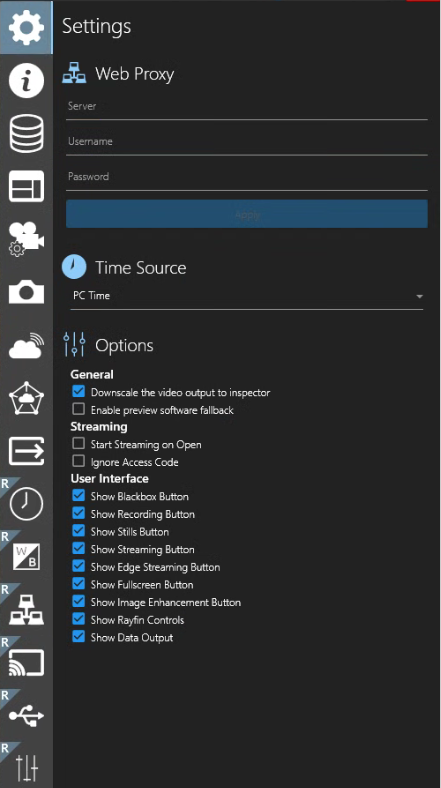Image resolution: width=441 pixels, height=788 pixels.
Task: Focus the Password field
Action: [247, 177]
